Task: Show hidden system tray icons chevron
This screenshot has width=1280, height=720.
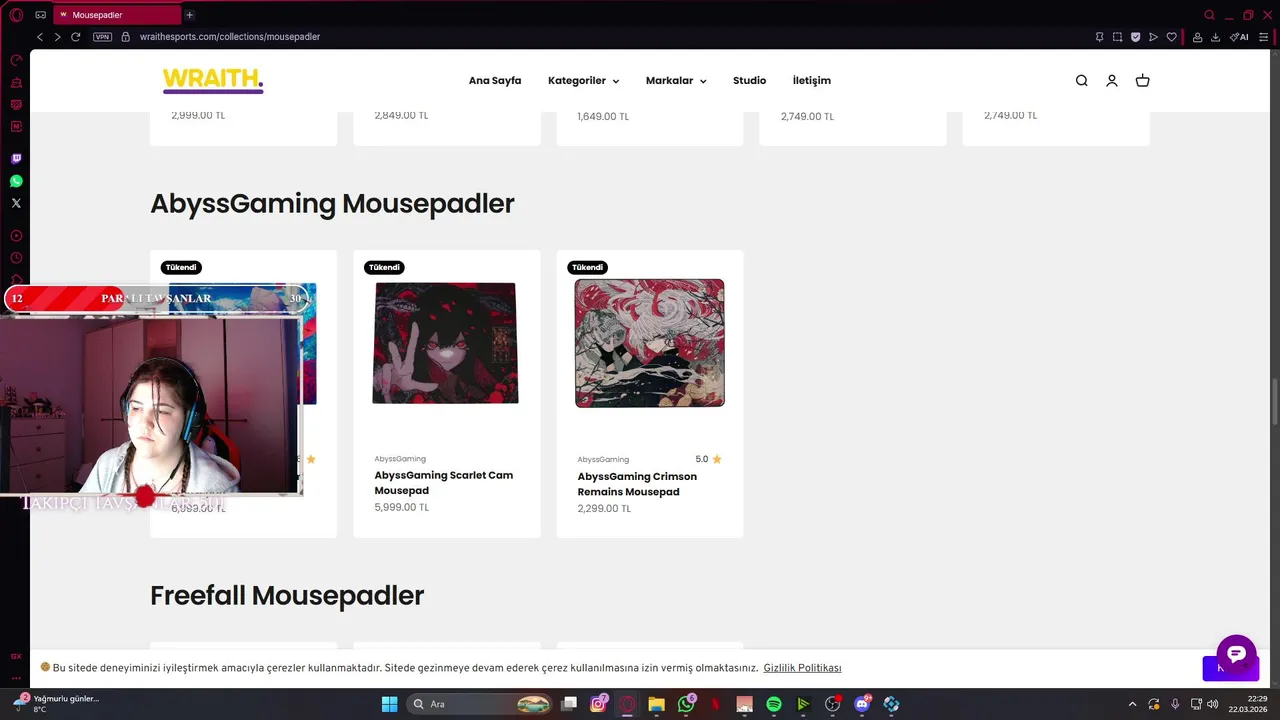Action: [x=1132, y=704]
